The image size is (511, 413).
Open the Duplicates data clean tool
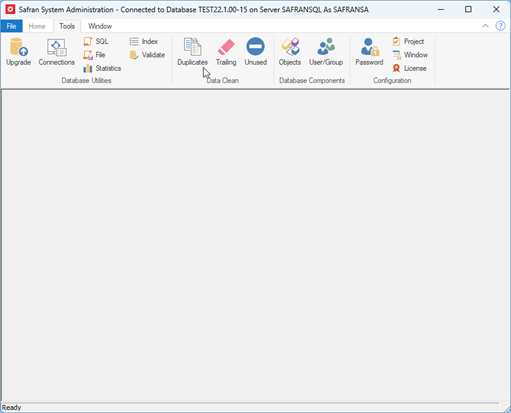click(192, 52)
